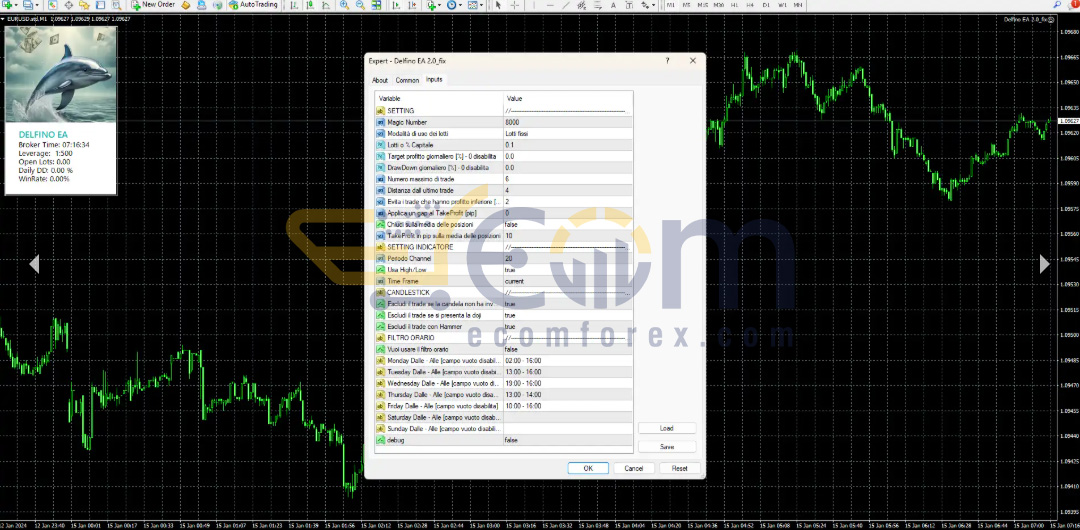1080x530 pixels.
Task: Open MetaEditor yellow book icon
Action: (x=185, y=5)
